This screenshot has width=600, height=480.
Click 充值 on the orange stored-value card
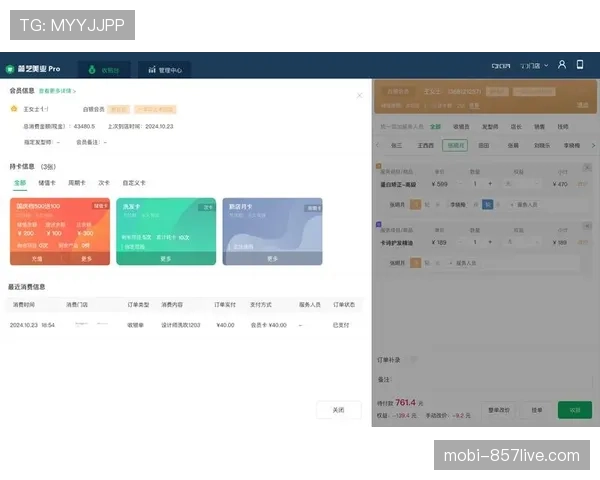tap(37, 259)
